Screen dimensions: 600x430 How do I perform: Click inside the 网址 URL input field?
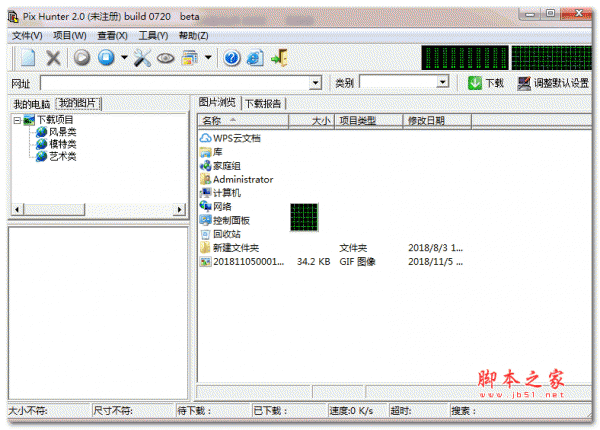coord(175,83)
